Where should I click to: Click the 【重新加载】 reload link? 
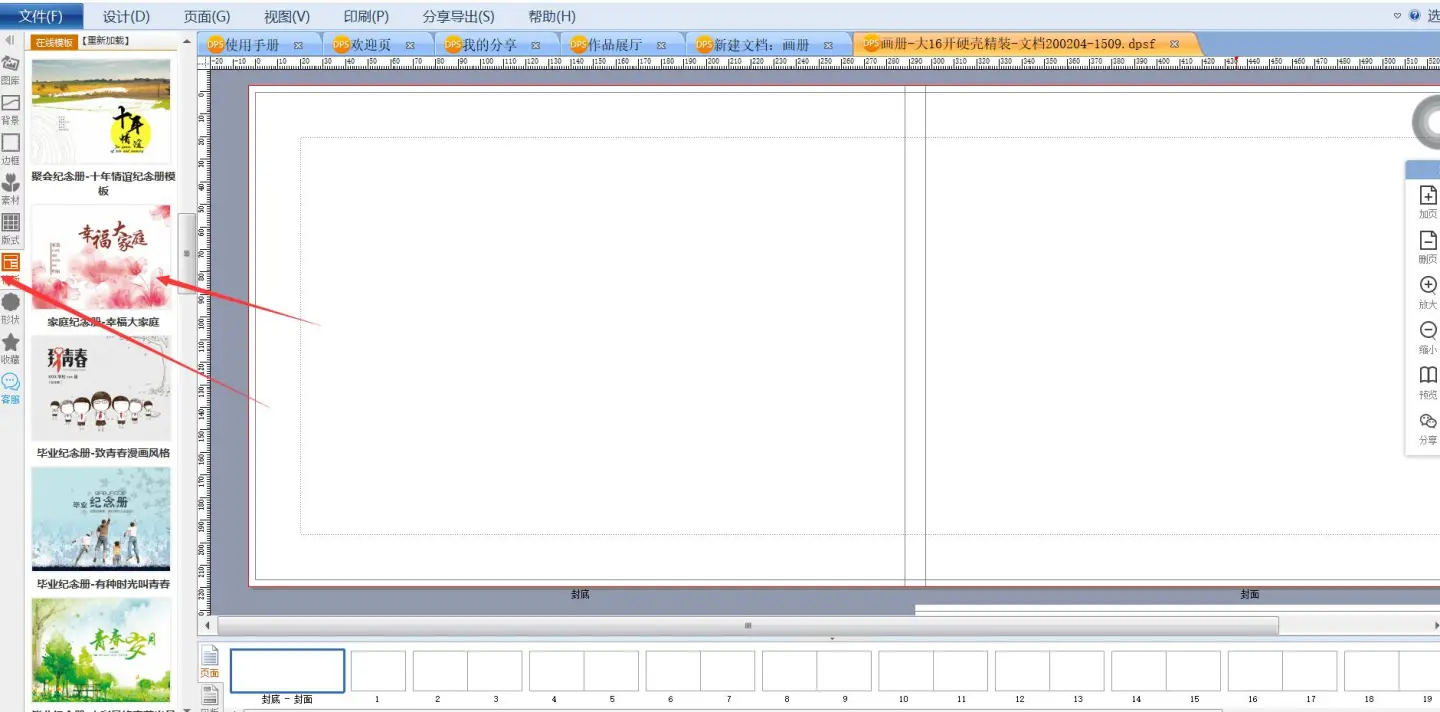coord(106,41)
